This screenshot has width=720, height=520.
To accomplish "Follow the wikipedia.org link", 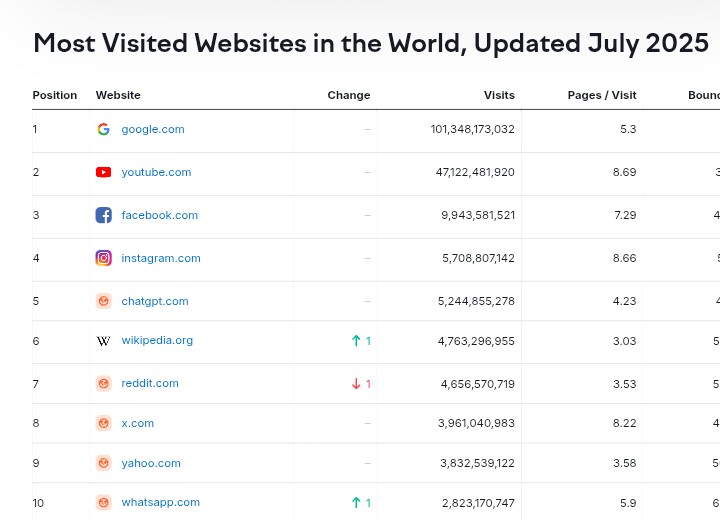I will tap(157, 340).
